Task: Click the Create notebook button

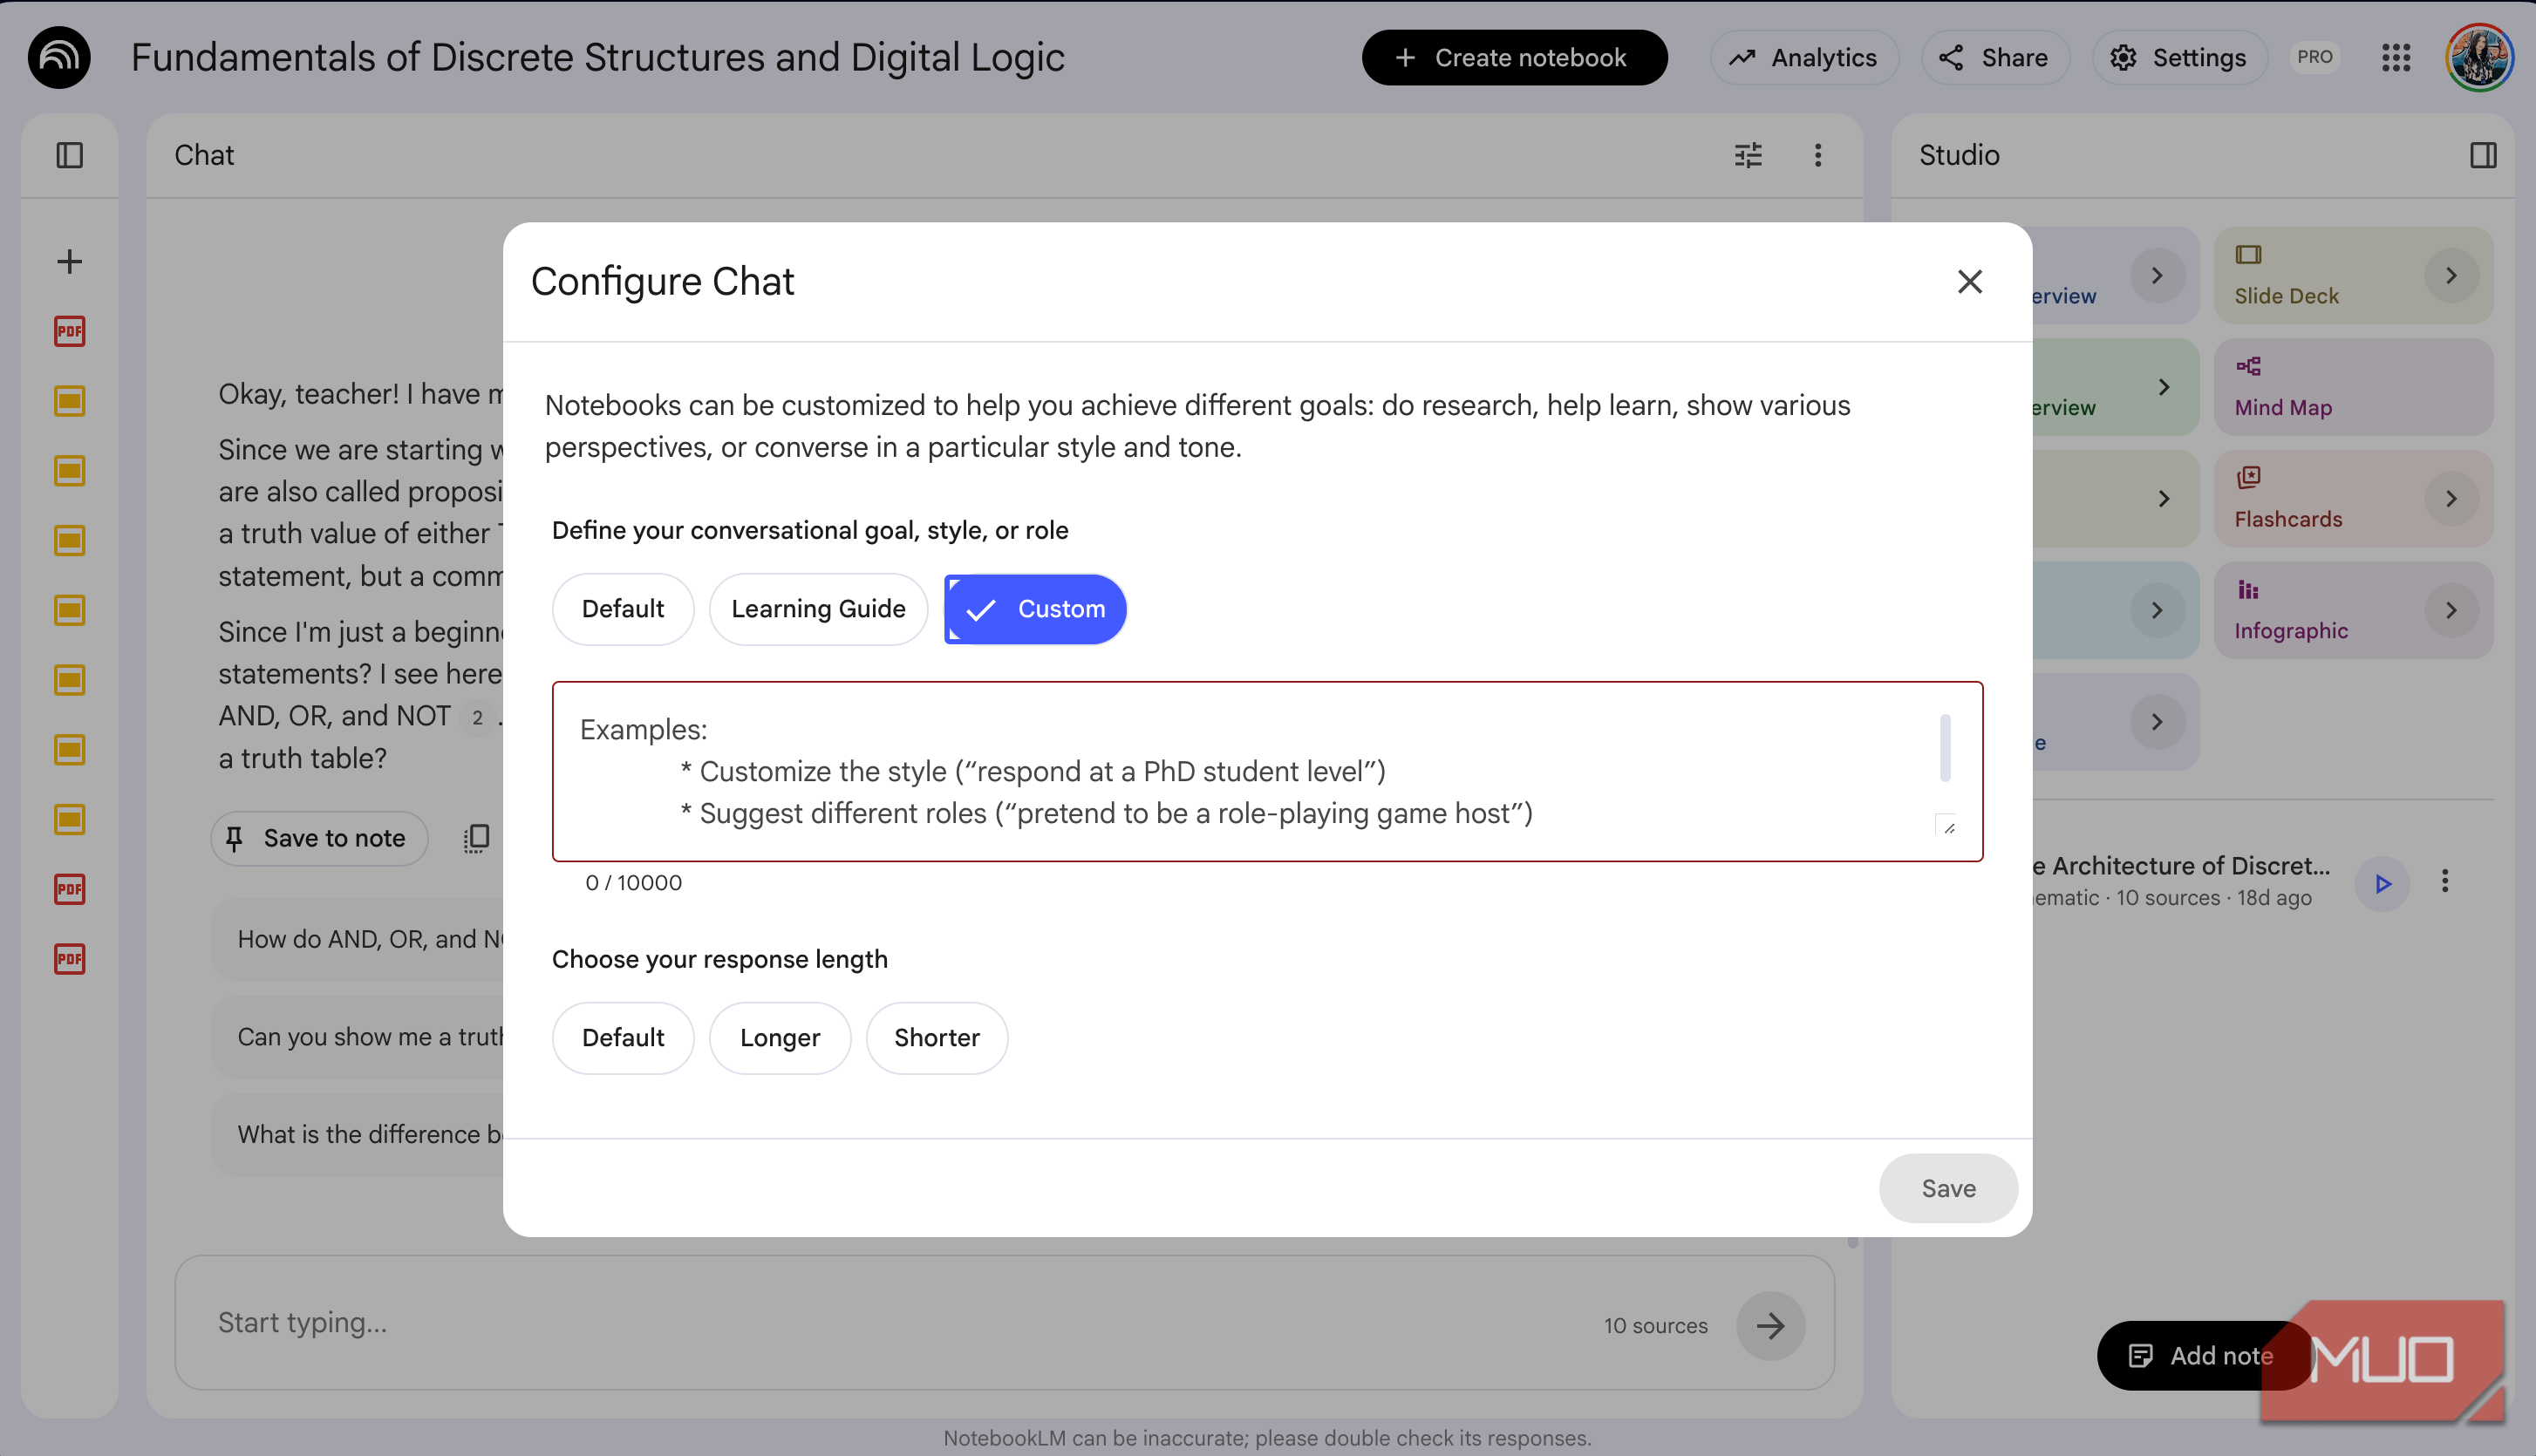Action: (x=1514, y=57)
